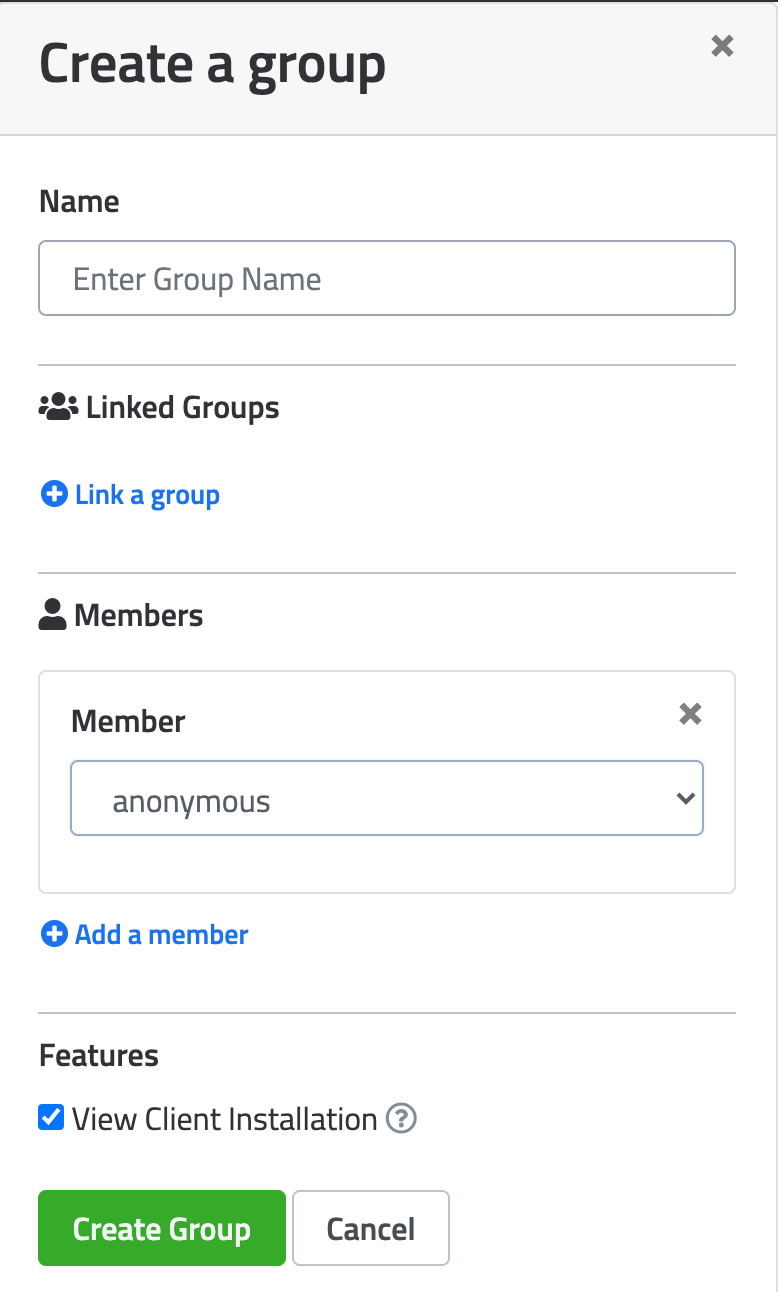The image size is (778, 1292).
Task: Click the Enter Group Name field
Action: coord(386,279)
